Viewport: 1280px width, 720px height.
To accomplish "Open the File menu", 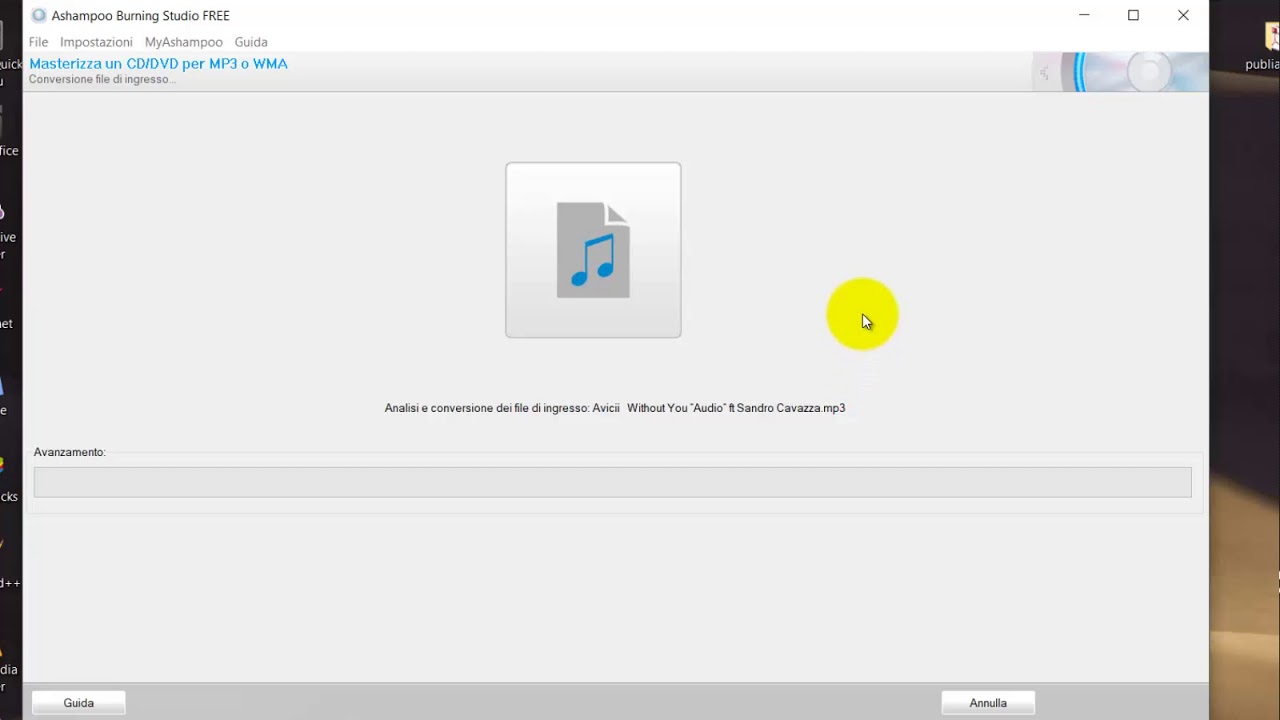I will pos(38,42).
